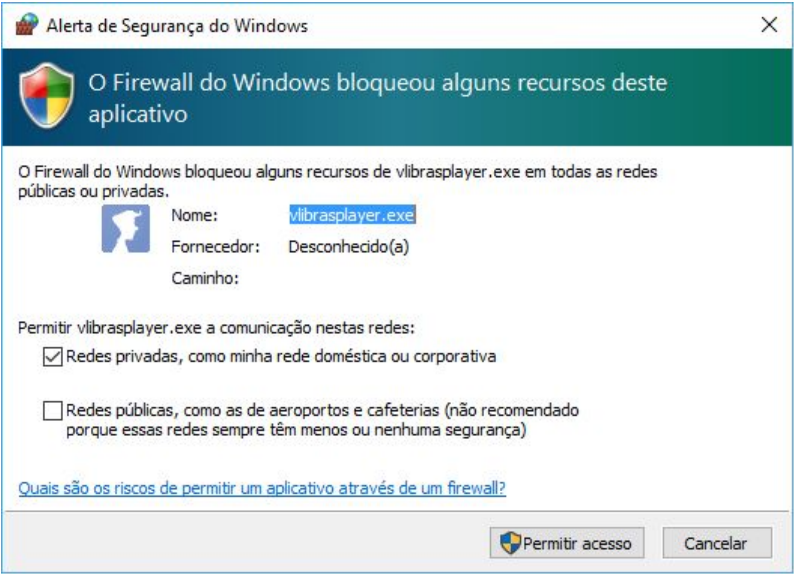Click the description mentioning públicas ou privadas
Screen dimensions: 794x574
click(338, 181)
